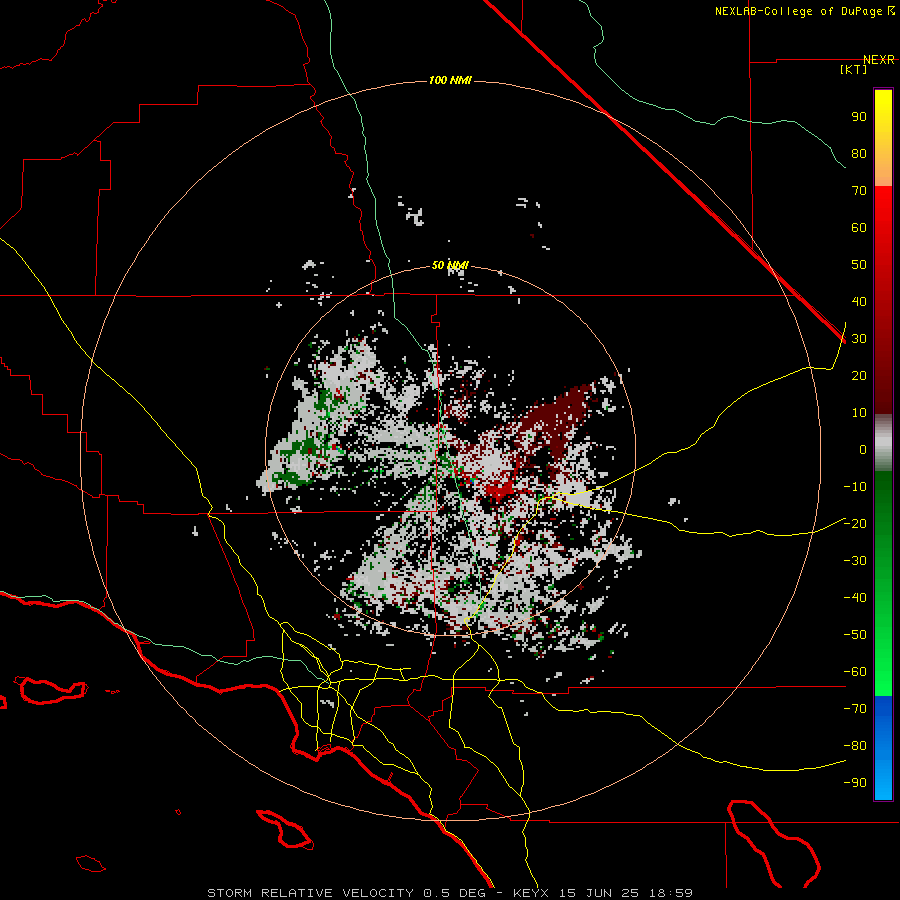Select the -40 value on velocity scale
900x900 pixels.
(x=855, y=598)
